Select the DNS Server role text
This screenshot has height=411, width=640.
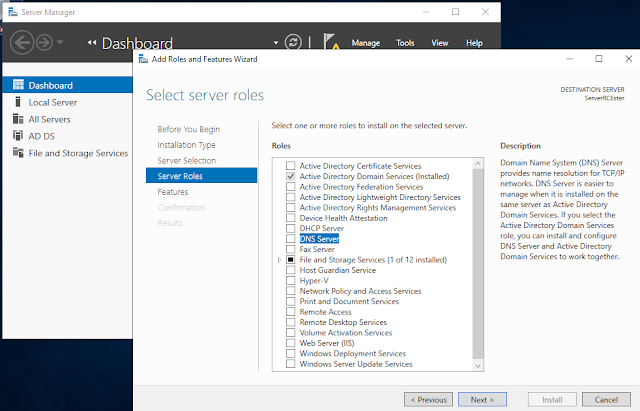point(319,239)
